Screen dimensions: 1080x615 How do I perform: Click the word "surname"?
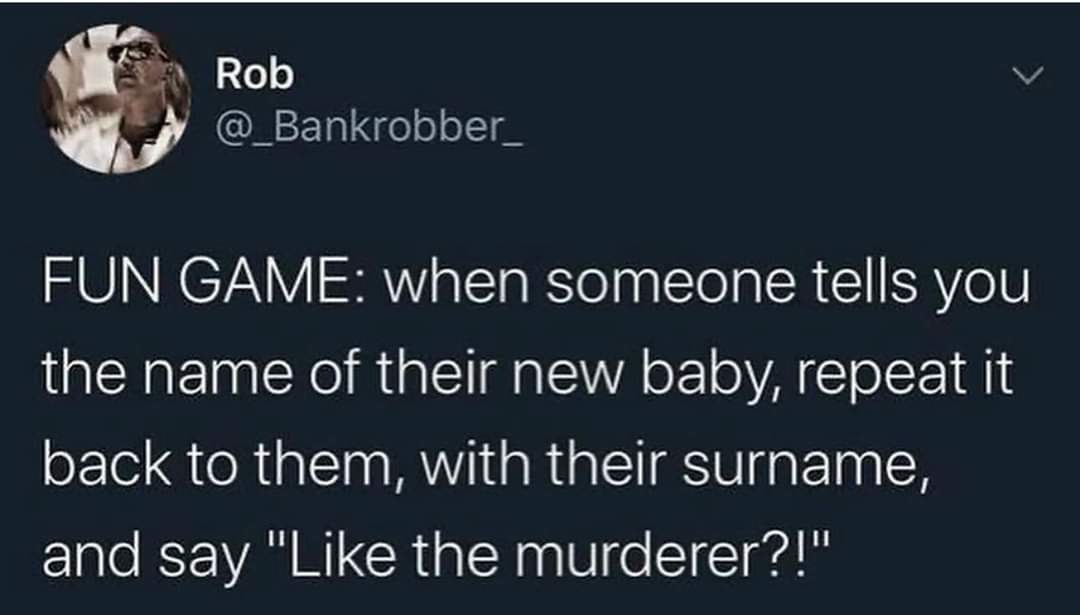(804, 465)
